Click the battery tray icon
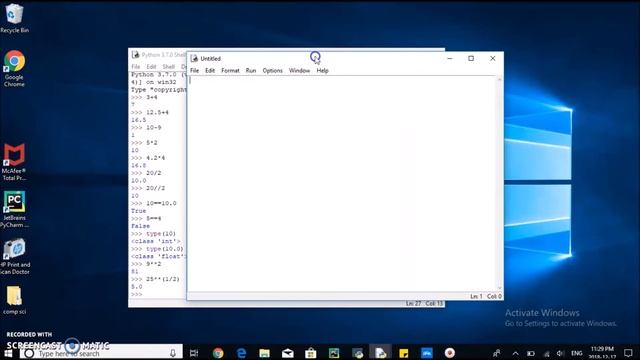This screenshot has height=360, width=640. click(531, 353)
